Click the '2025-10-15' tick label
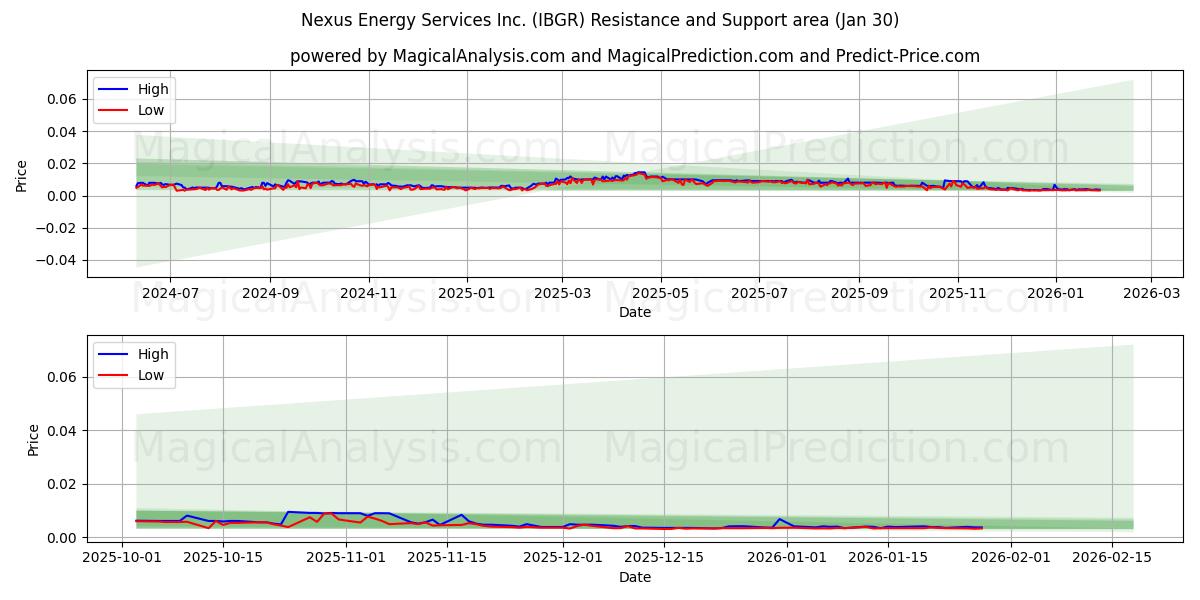 coord(223,559)
